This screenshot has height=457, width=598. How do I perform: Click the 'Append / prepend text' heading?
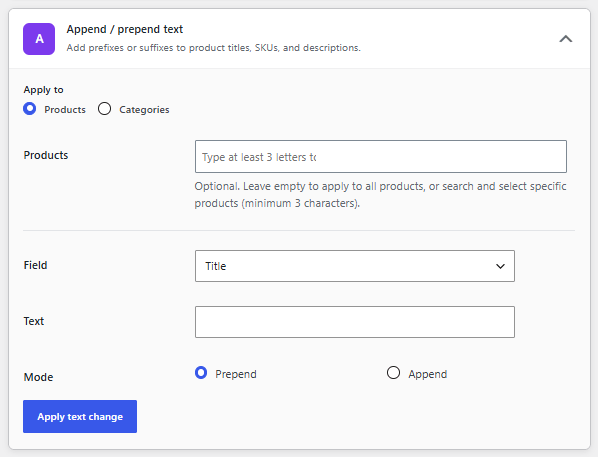coord(125,29)
